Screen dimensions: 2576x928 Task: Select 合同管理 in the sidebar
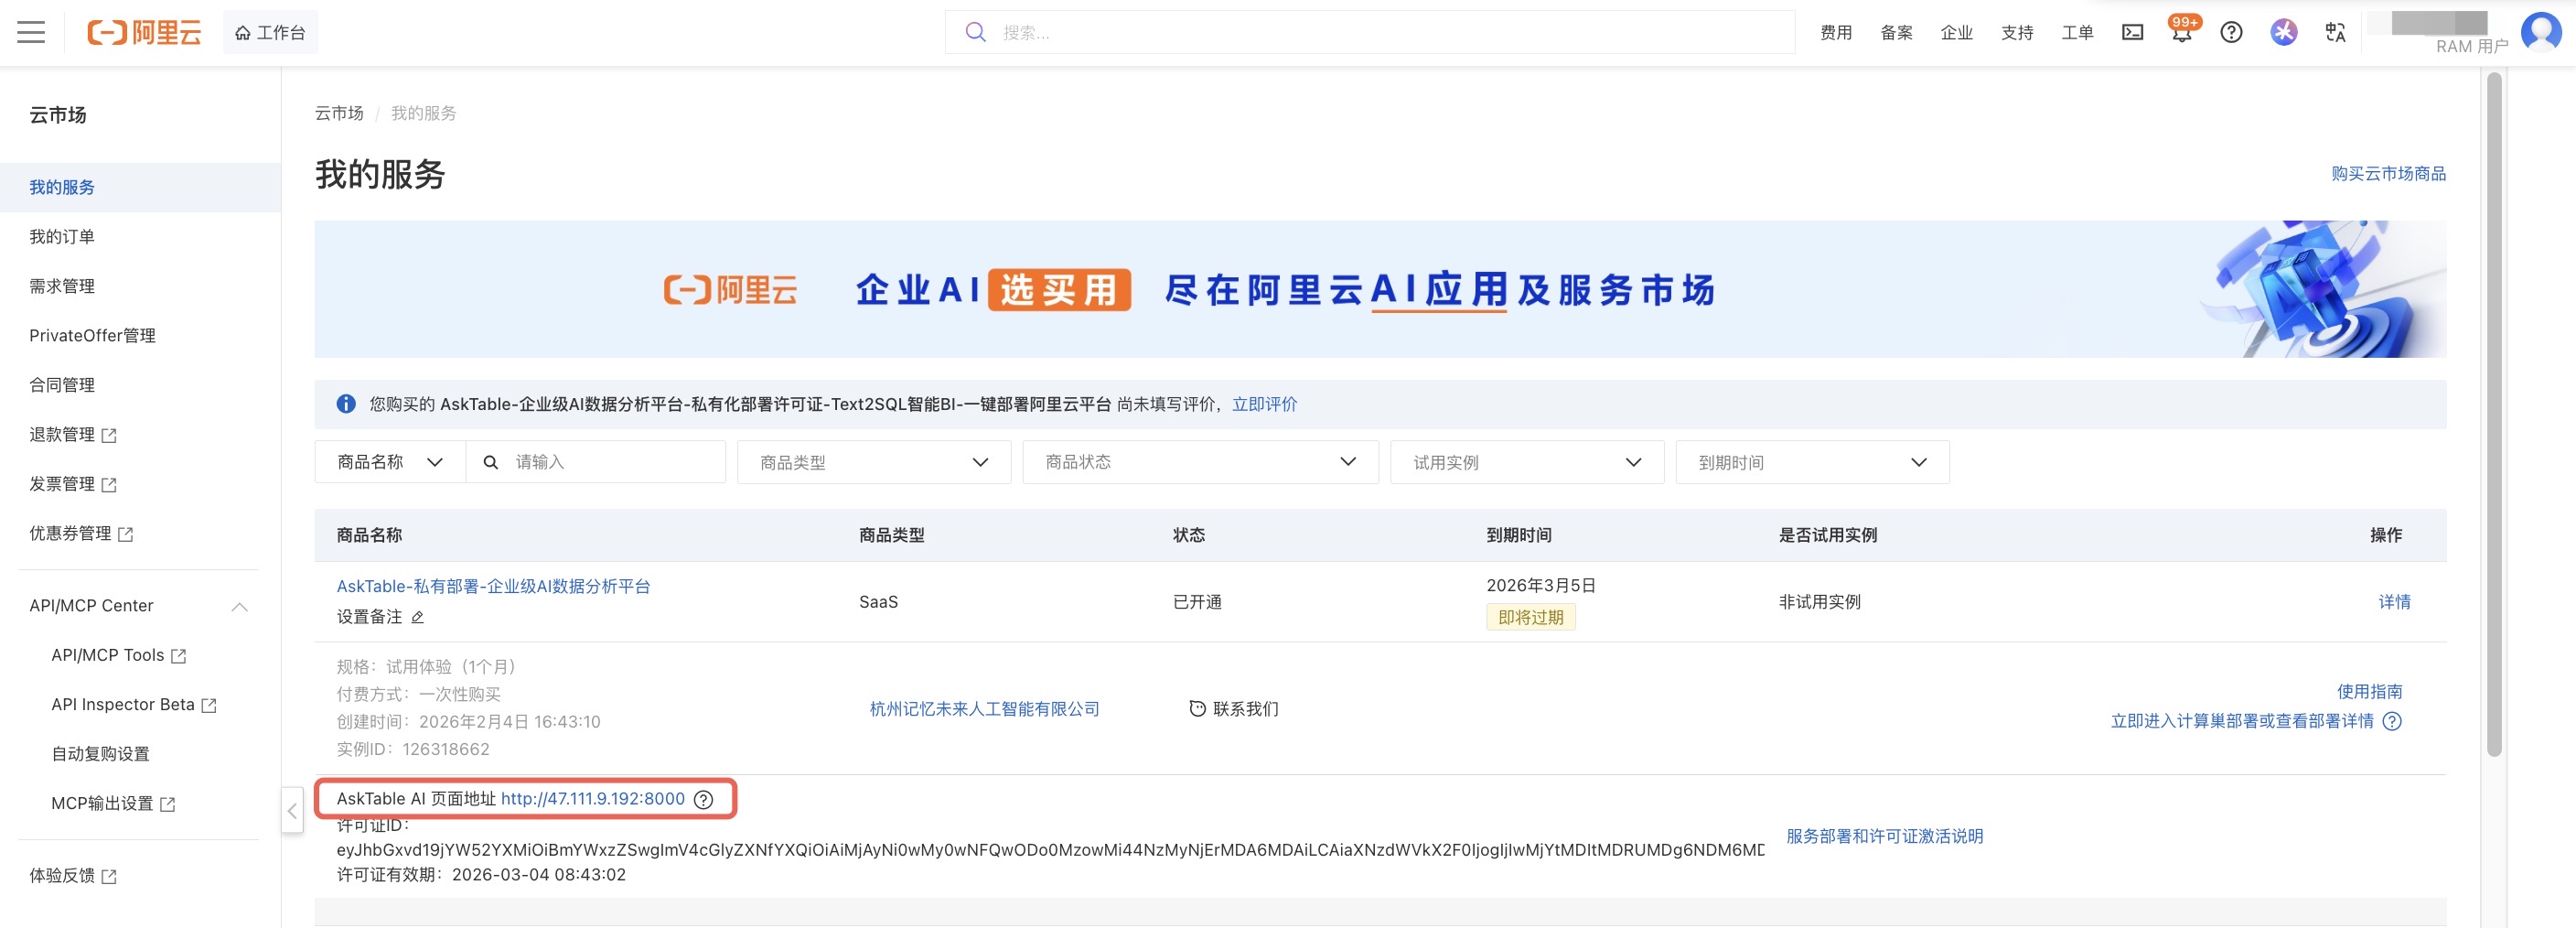click(x=62, y=385)
